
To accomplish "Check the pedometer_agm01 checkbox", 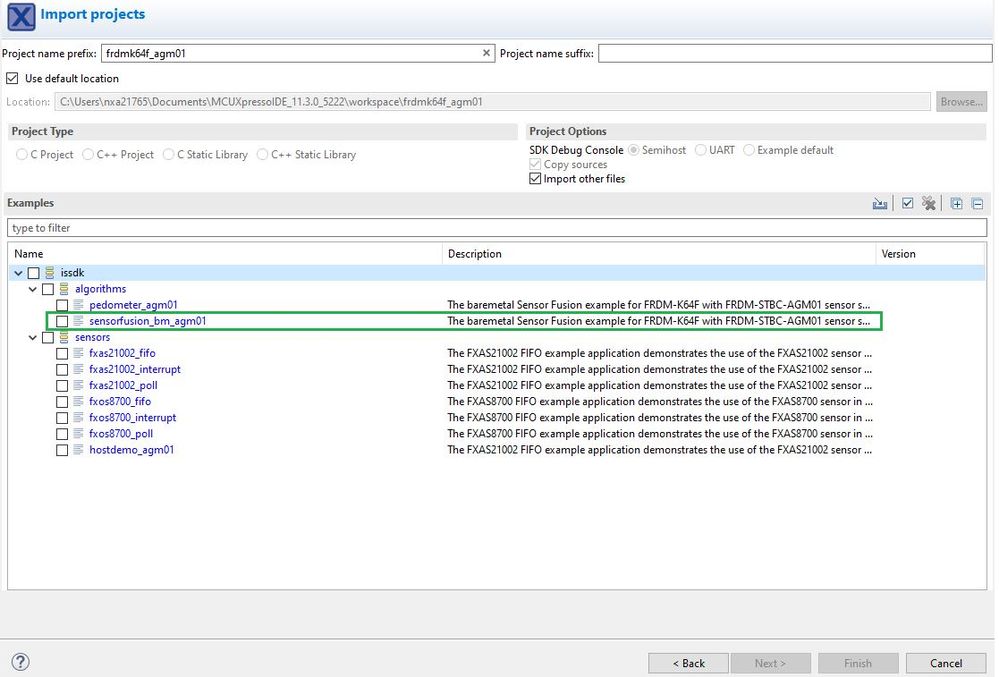I will 62,306.
